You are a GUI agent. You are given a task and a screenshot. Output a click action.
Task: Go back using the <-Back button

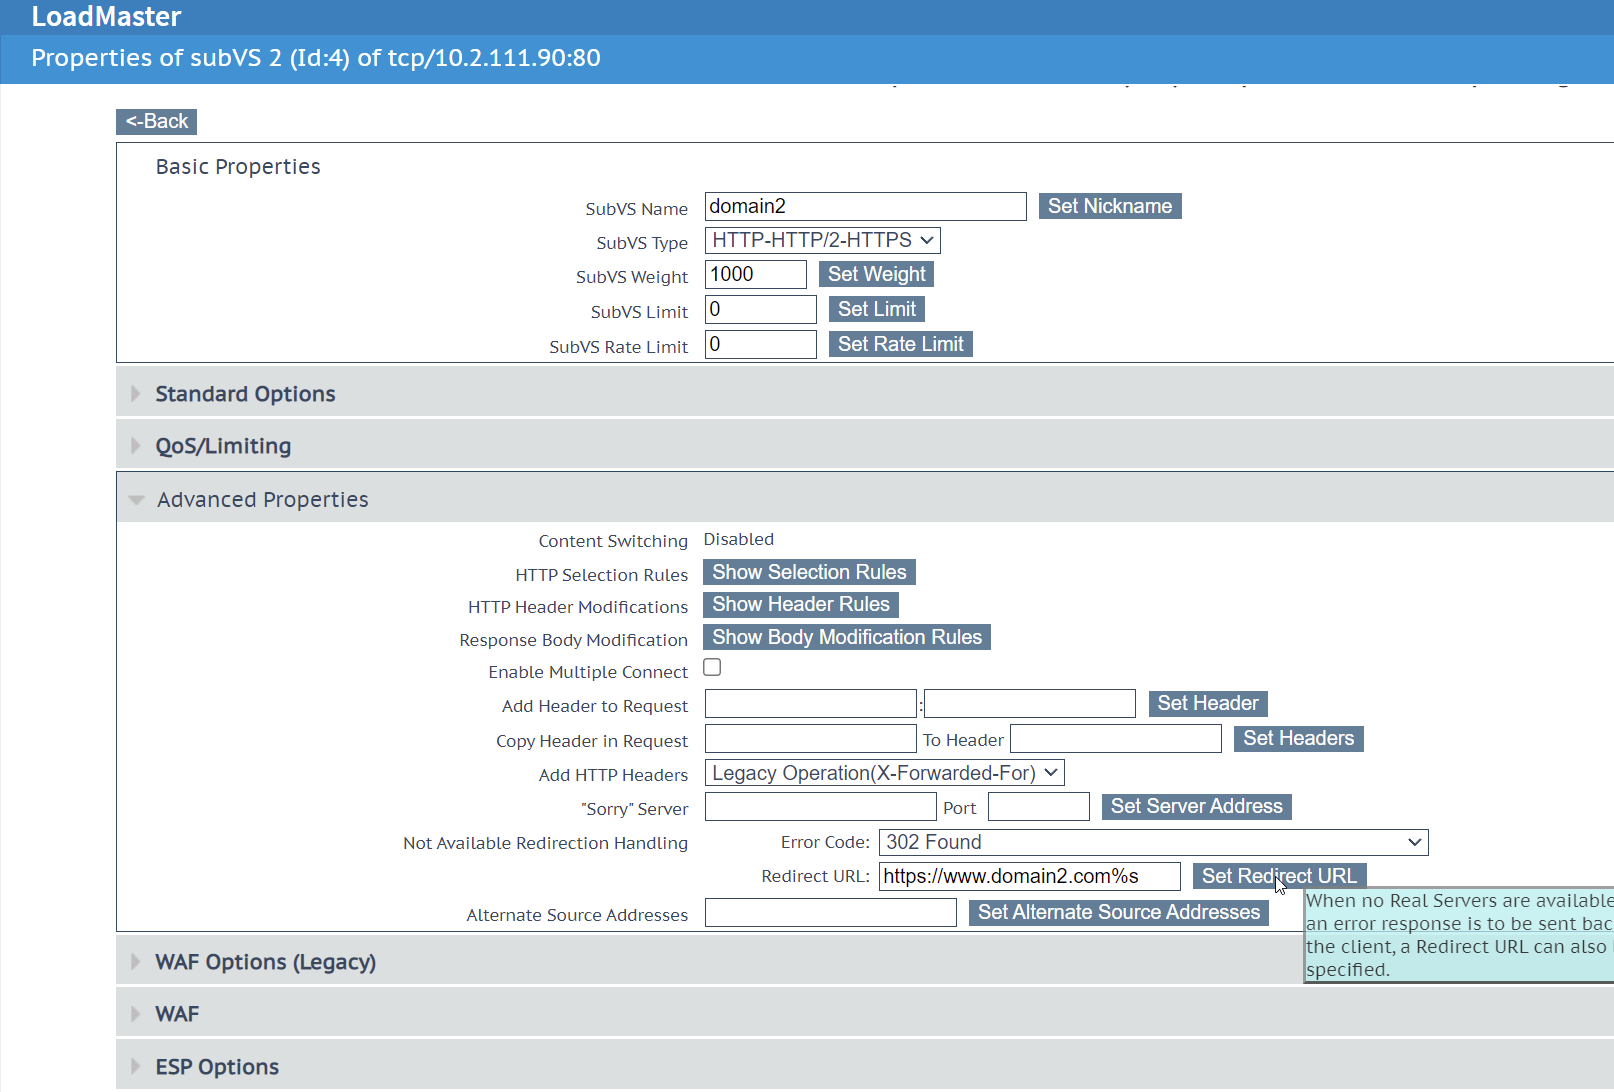pyautogui.click(x=156, y=121)
